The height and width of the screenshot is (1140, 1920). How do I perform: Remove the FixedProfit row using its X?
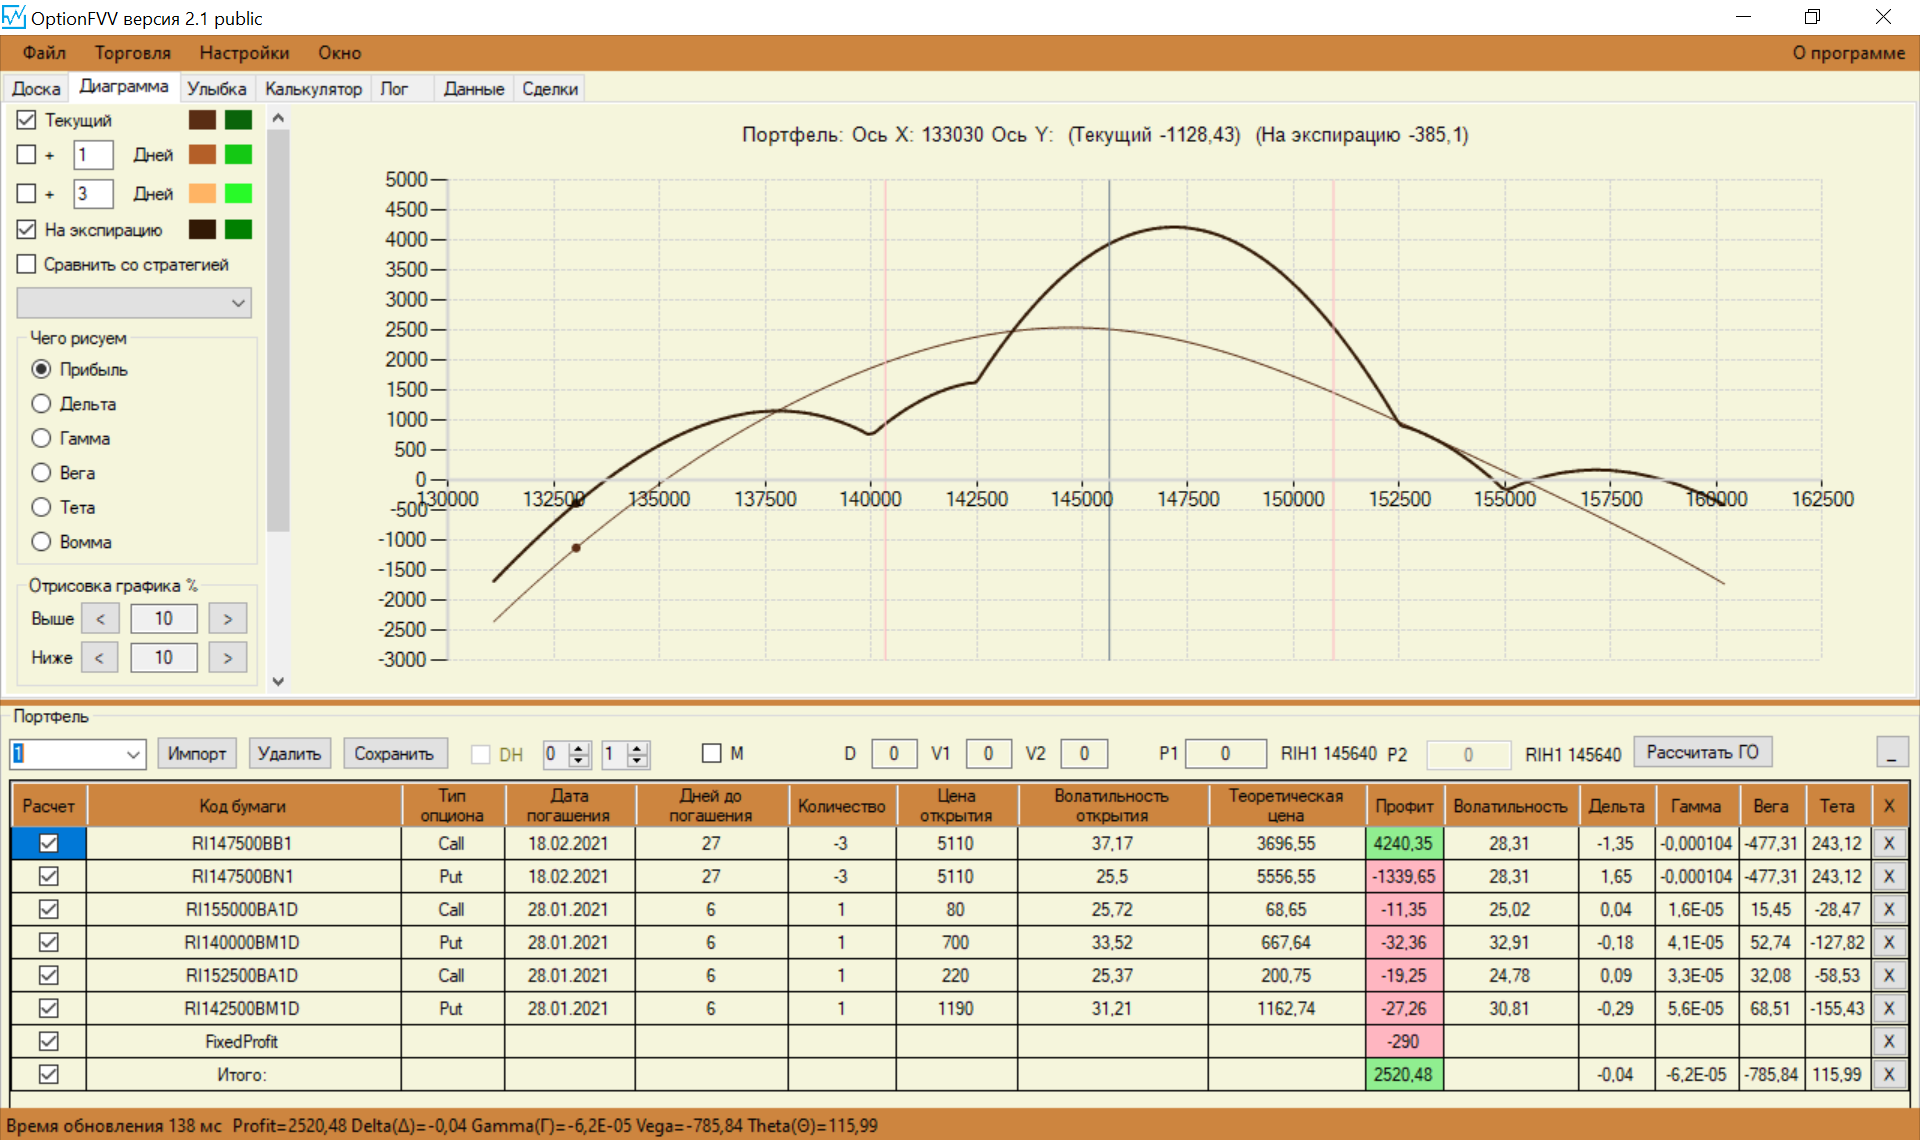1888,1041
